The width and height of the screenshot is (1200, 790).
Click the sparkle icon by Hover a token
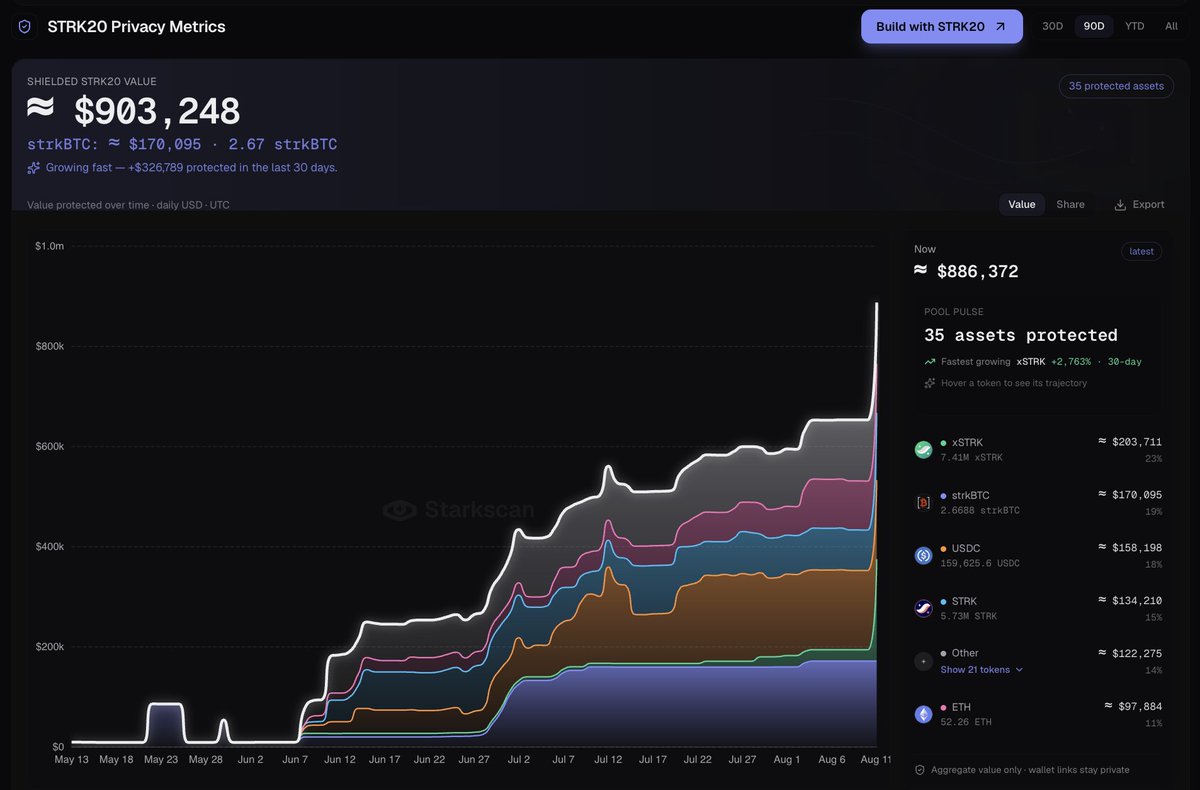pyautogui.click(x=930, y=383)
